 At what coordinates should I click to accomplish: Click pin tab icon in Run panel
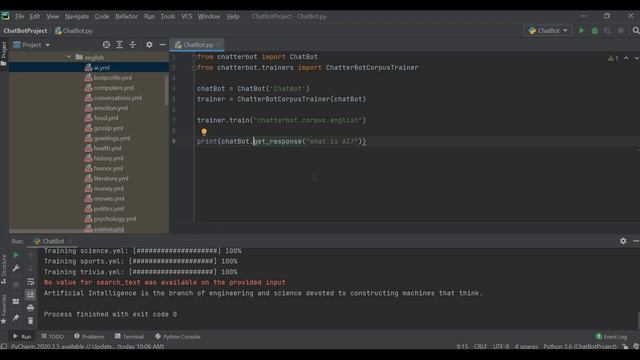(16, 318)
